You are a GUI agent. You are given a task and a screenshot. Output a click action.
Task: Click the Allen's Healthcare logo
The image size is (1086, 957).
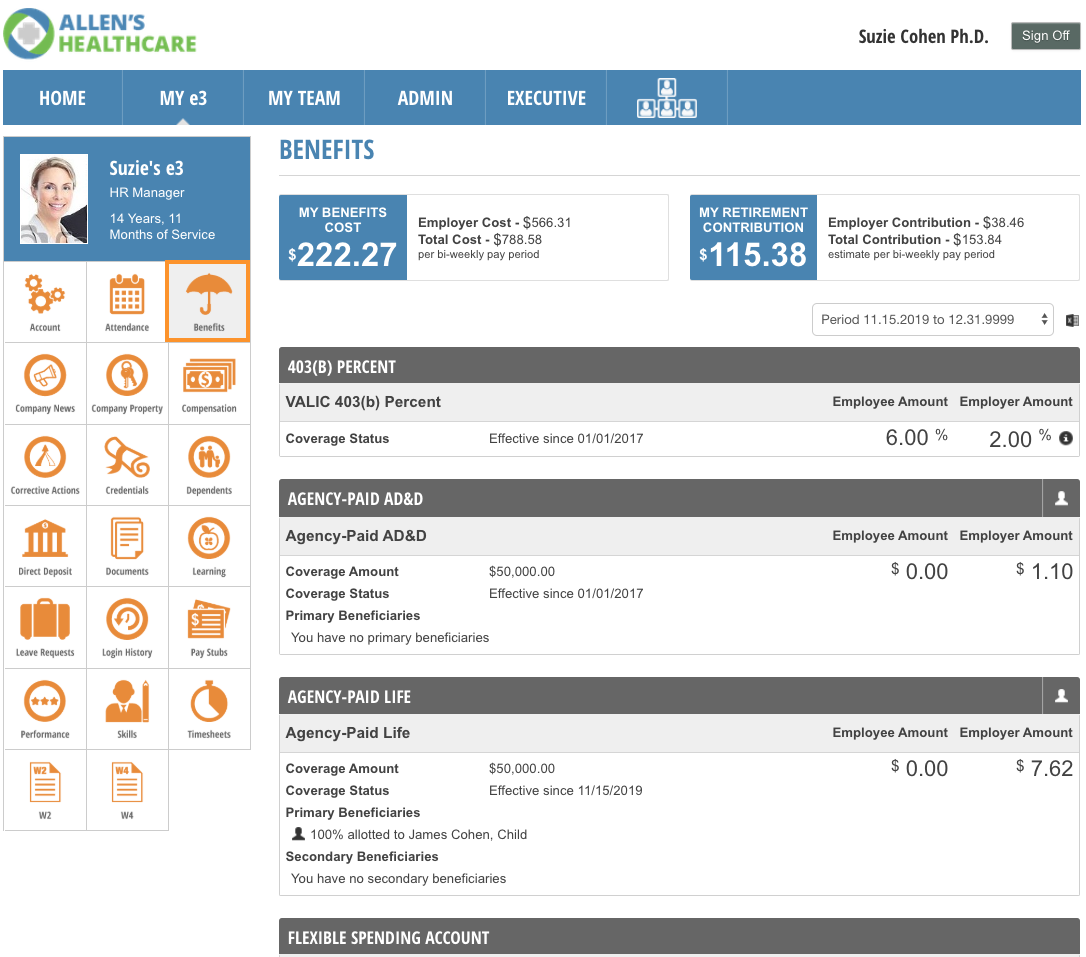tap(100, 33)
